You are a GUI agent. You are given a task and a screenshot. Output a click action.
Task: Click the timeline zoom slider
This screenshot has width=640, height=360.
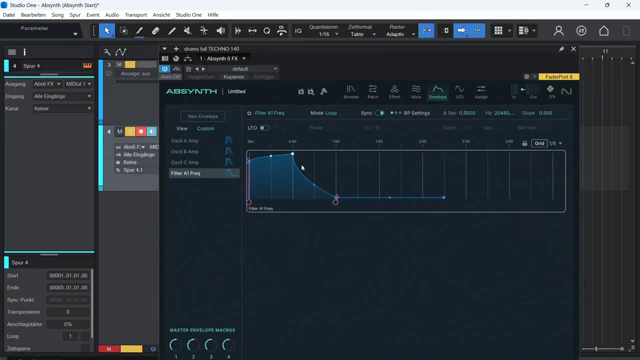(603, 349)
